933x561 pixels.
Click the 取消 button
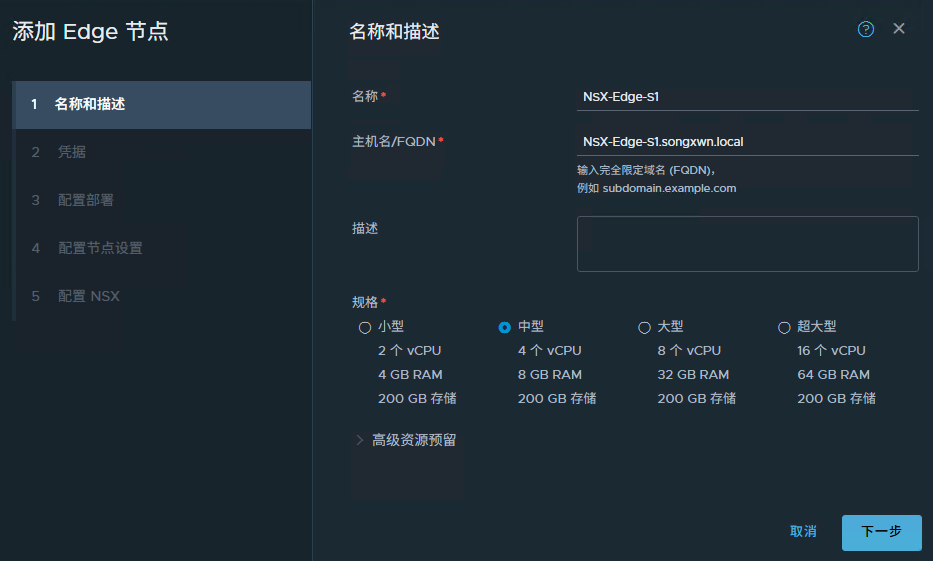click(x=803, y=532)
